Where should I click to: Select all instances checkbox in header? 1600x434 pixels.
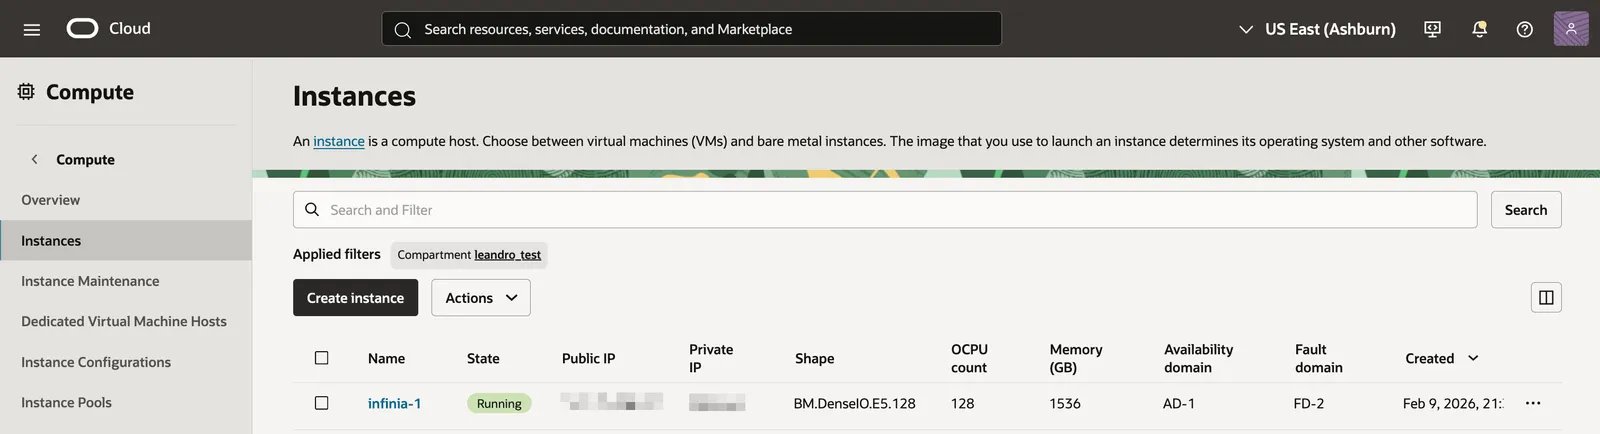(321, 358)
